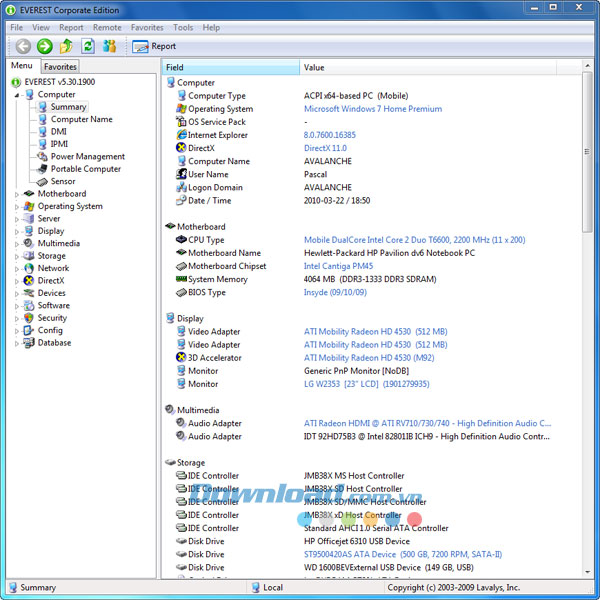This screenshot has height=600, width=600.
Task: Go back with the grey back arrow
Action: pos(23,46)
